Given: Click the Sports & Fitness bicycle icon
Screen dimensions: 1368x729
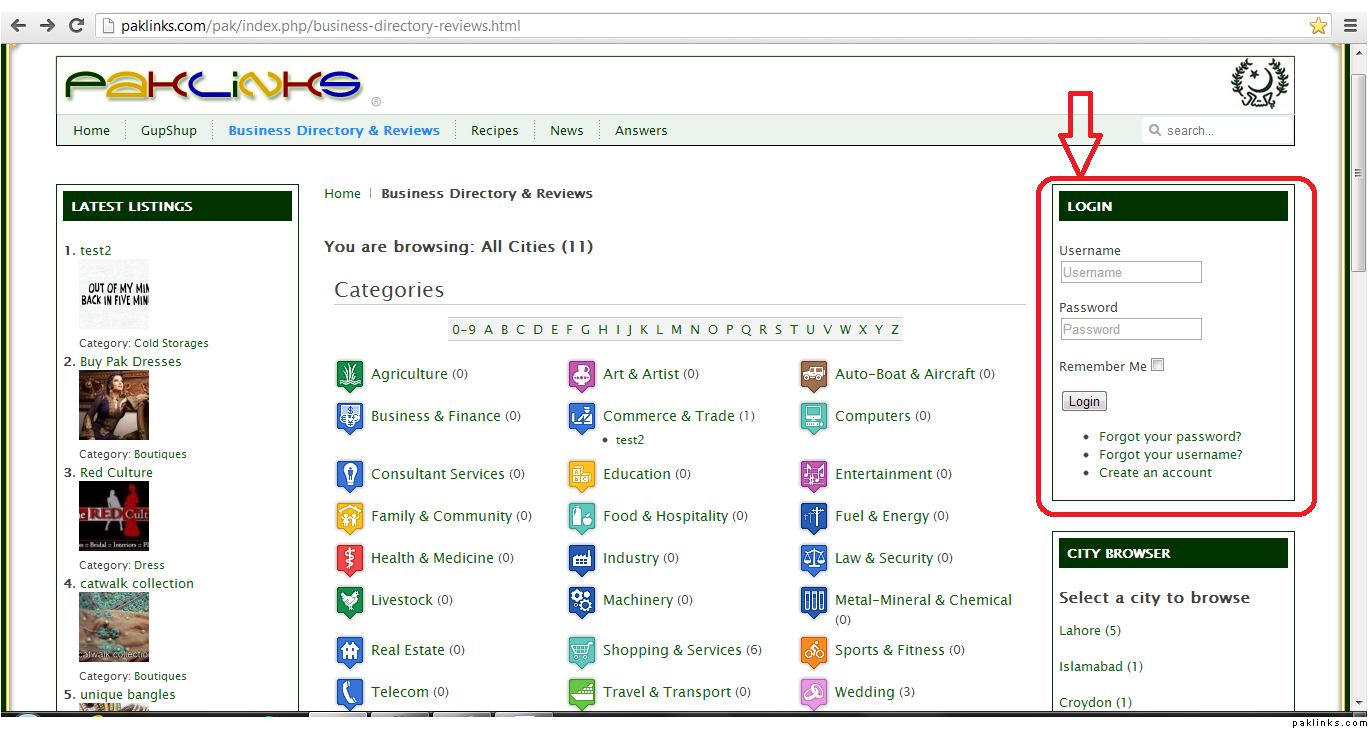Looking at the screenshot, I should [813, 651].
